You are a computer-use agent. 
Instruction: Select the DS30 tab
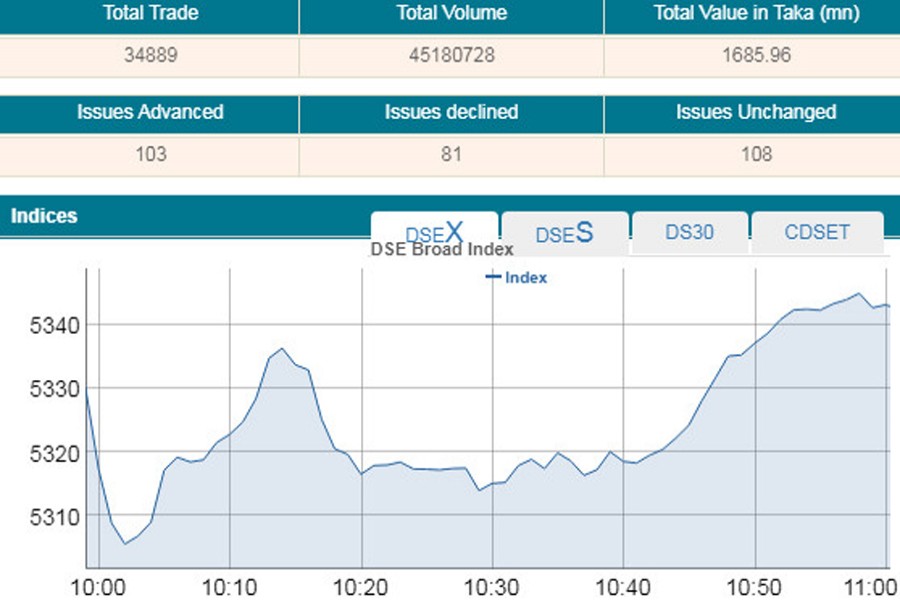tap(689, 232)
